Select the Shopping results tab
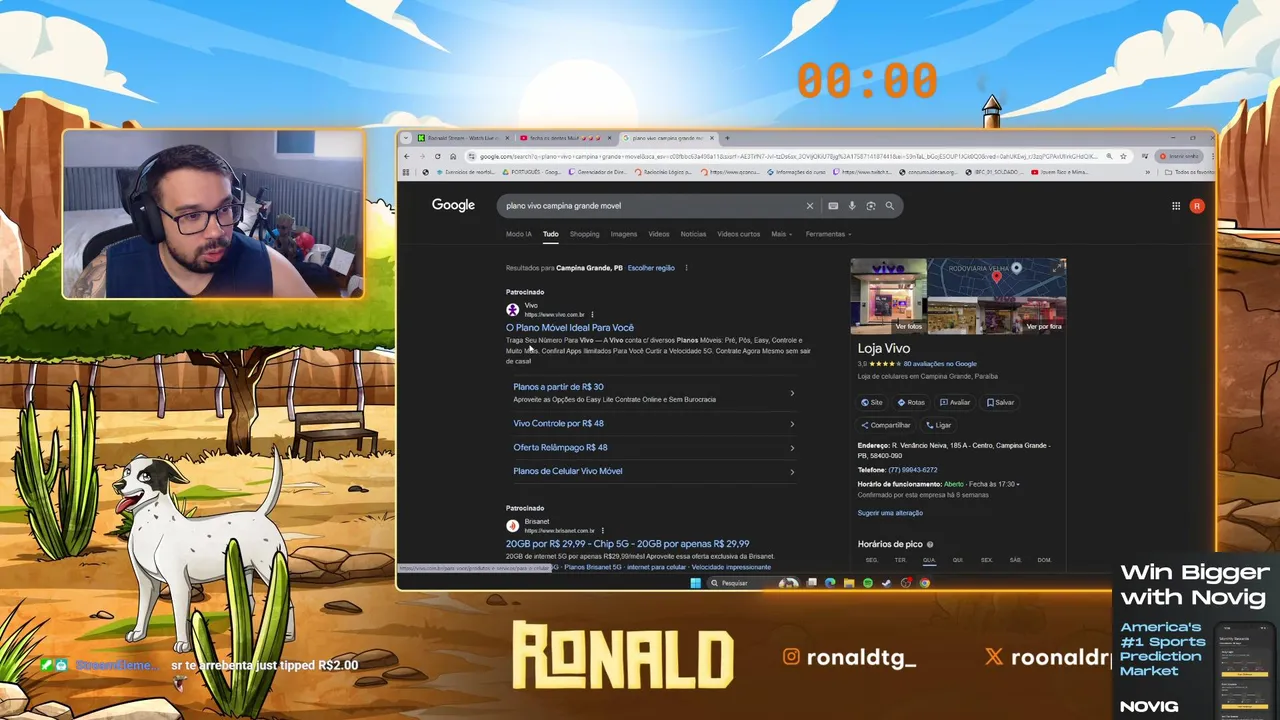This screenshot has width=1280, height=720. (x=584, y=234)
